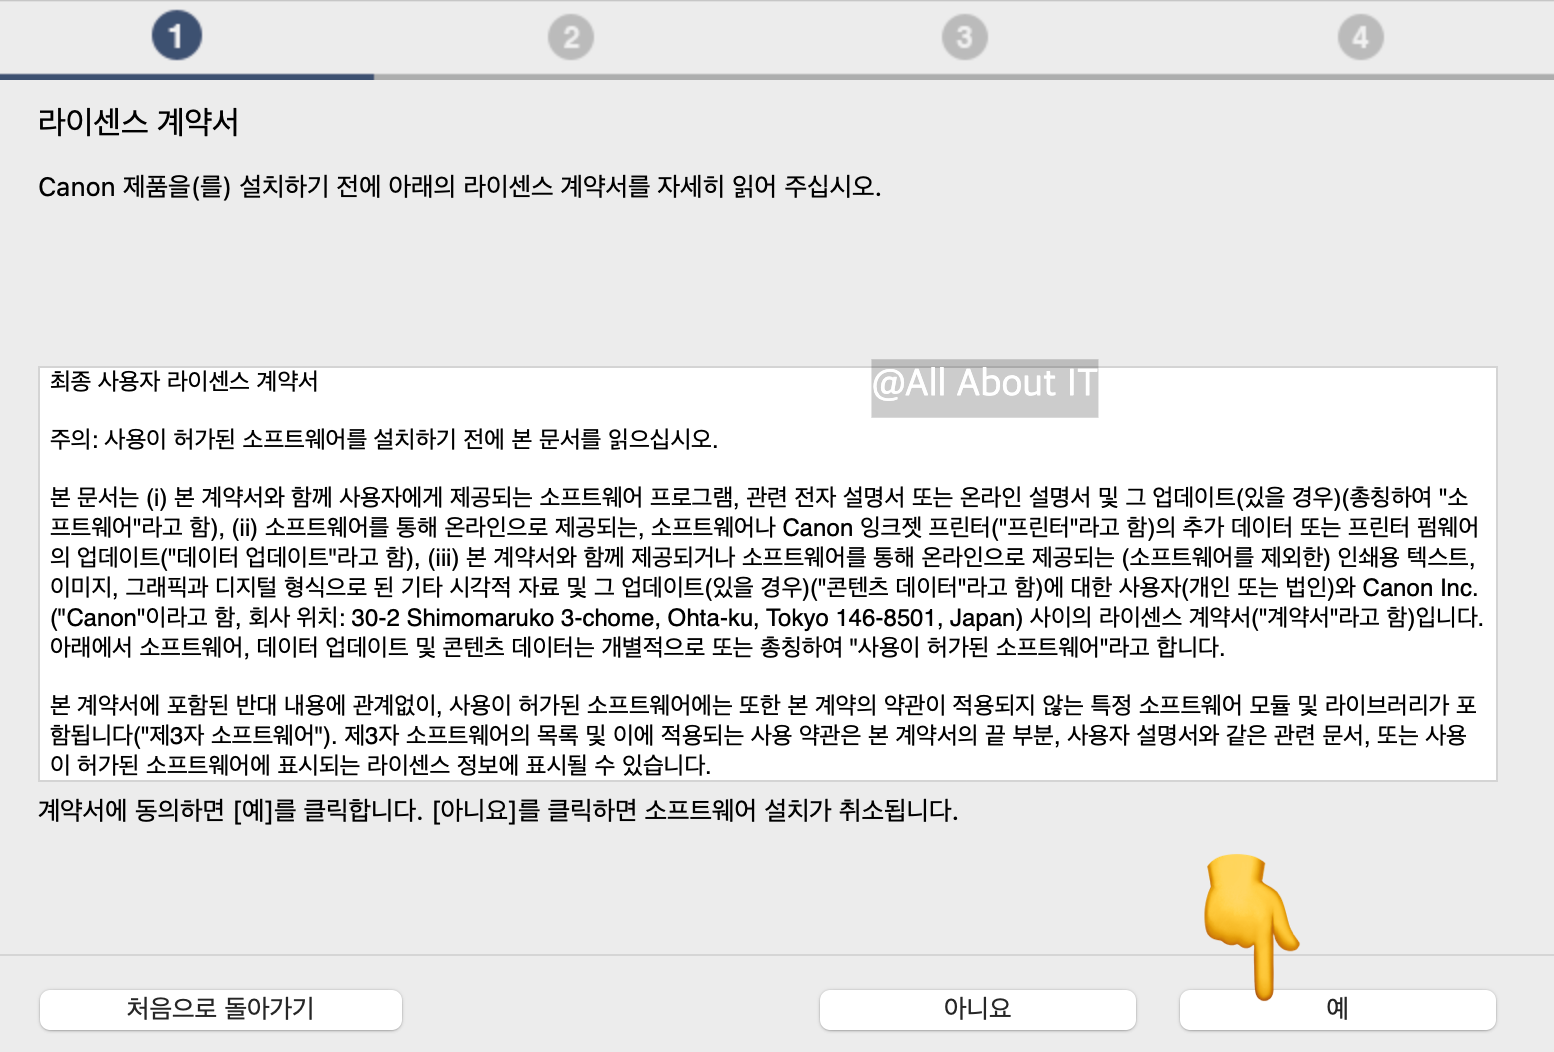
Task: Click the instruction text below the agreement box
Action: pyautogui.click(x=498, y=813)
